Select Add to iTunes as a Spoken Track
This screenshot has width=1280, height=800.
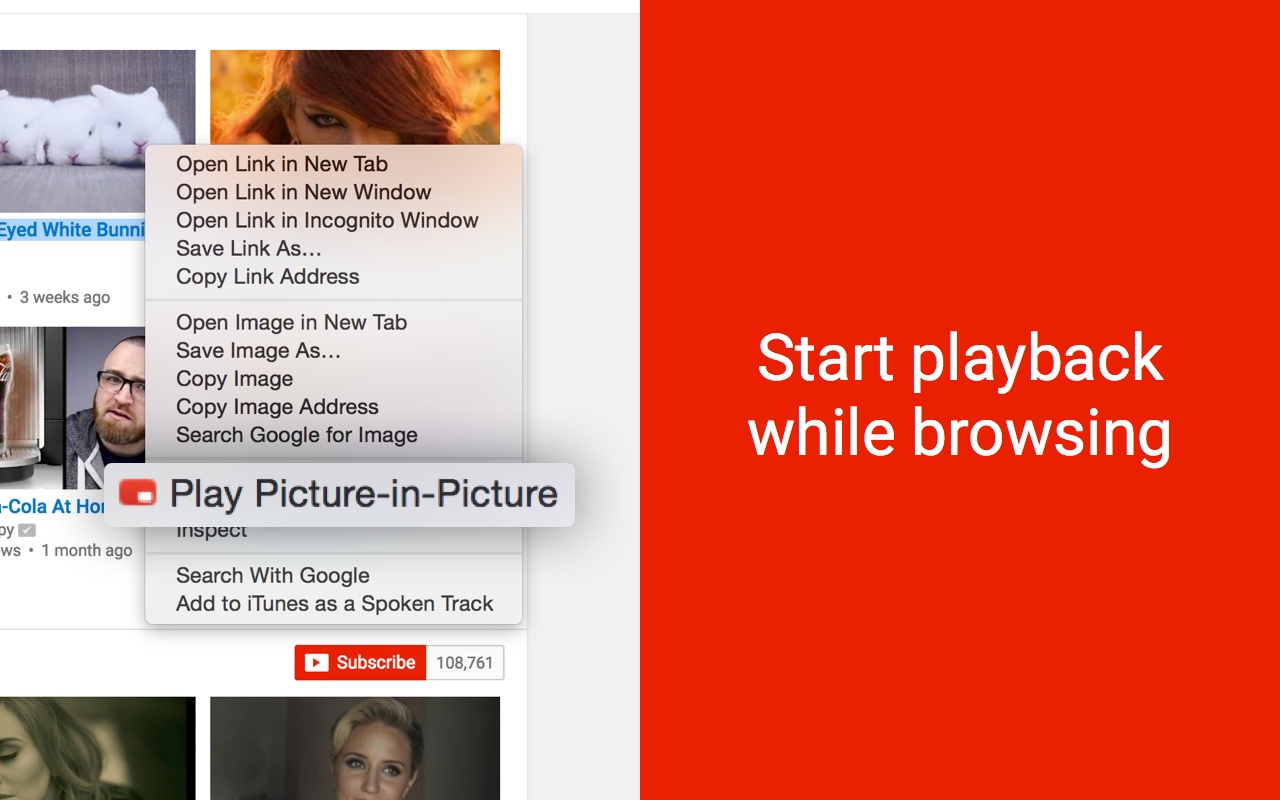[x=334, y=603]
